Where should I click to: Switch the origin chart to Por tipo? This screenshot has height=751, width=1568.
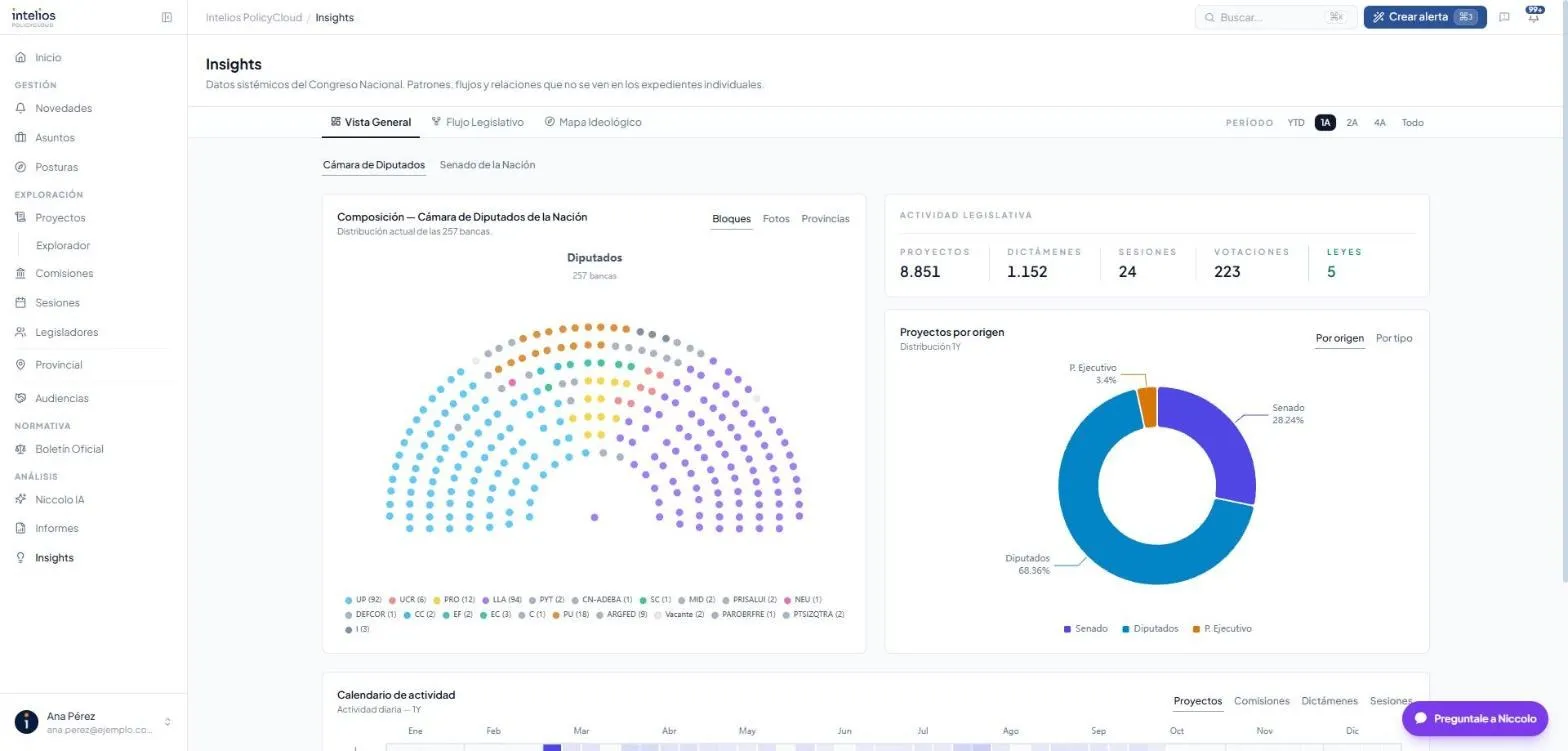point(1394,338)
